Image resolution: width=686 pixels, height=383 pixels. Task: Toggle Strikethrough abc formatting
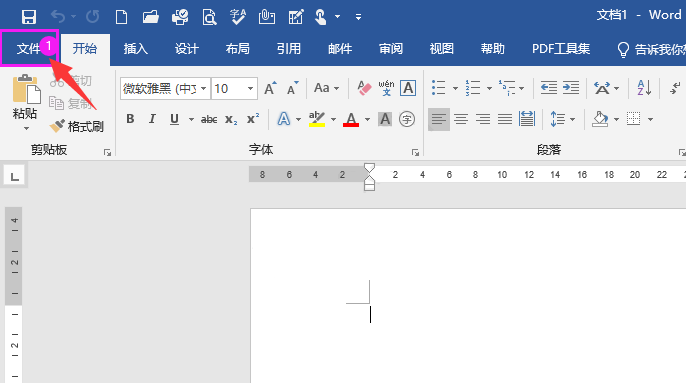point(209,119)
